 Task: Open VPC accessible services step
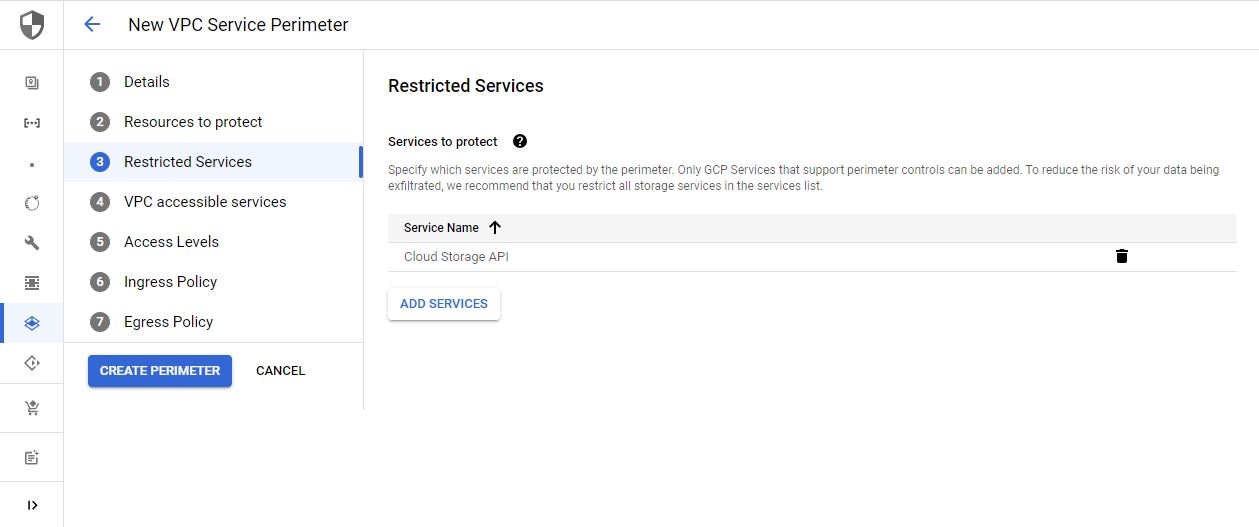click(204, 202)
